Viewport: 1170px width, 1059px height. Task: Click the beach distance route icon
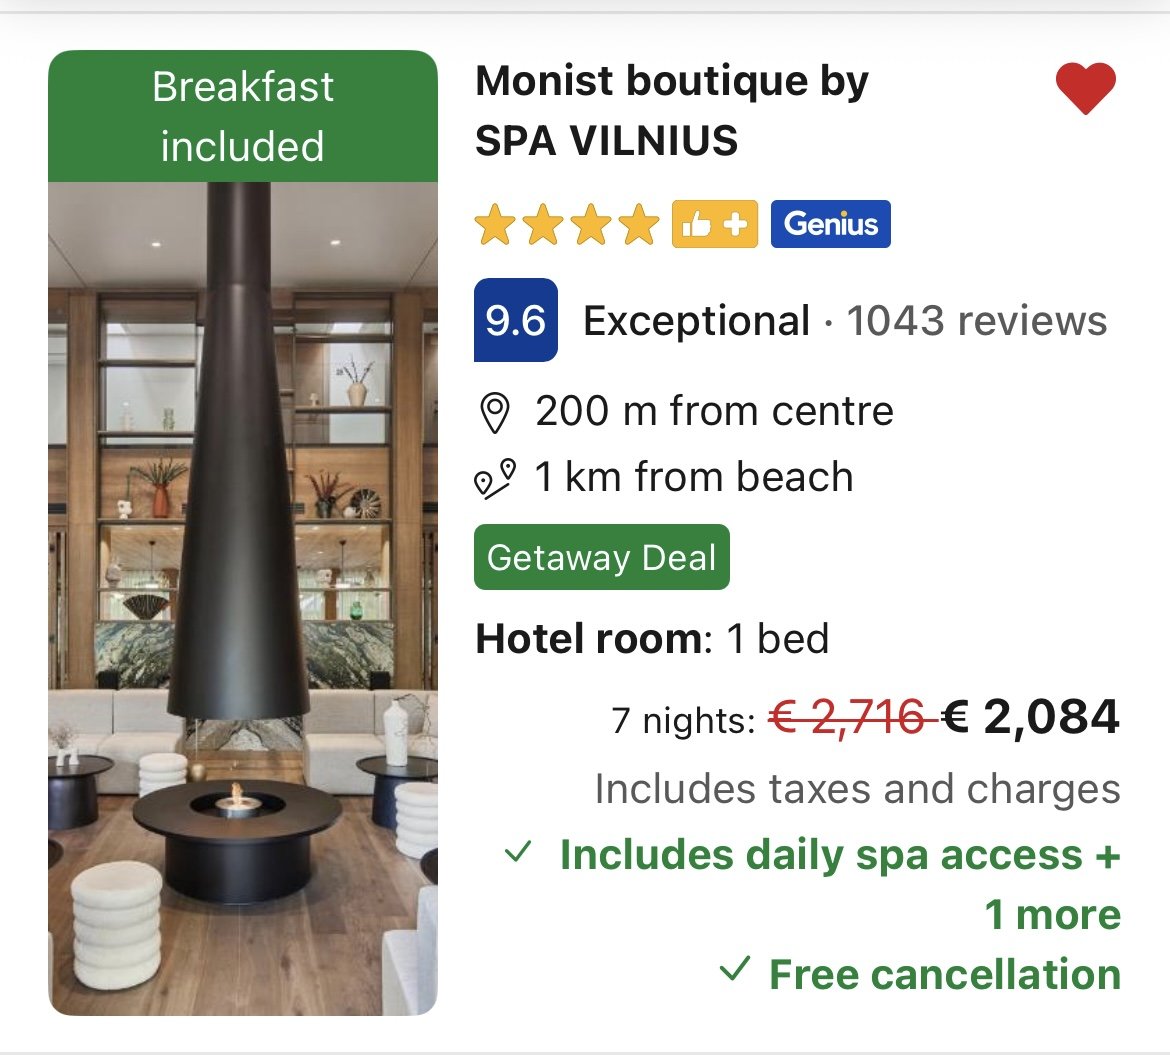point(494,479)
